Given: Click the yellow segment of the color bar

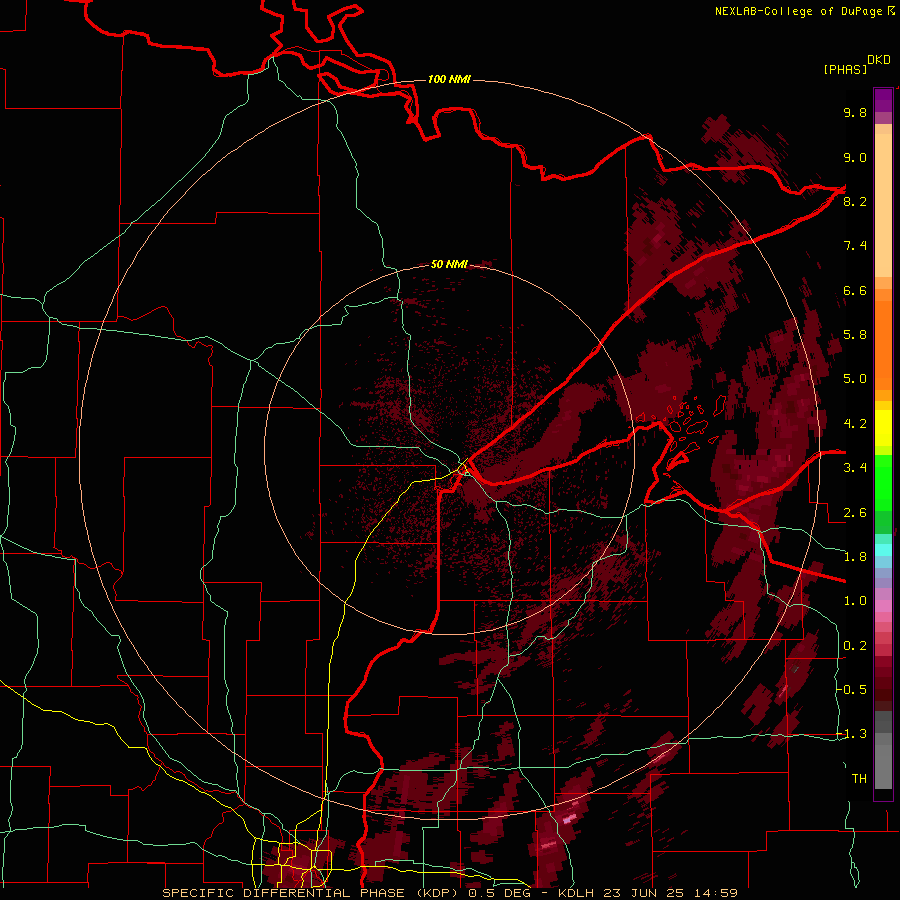Looking at the screenshot, I should (883, 428).
